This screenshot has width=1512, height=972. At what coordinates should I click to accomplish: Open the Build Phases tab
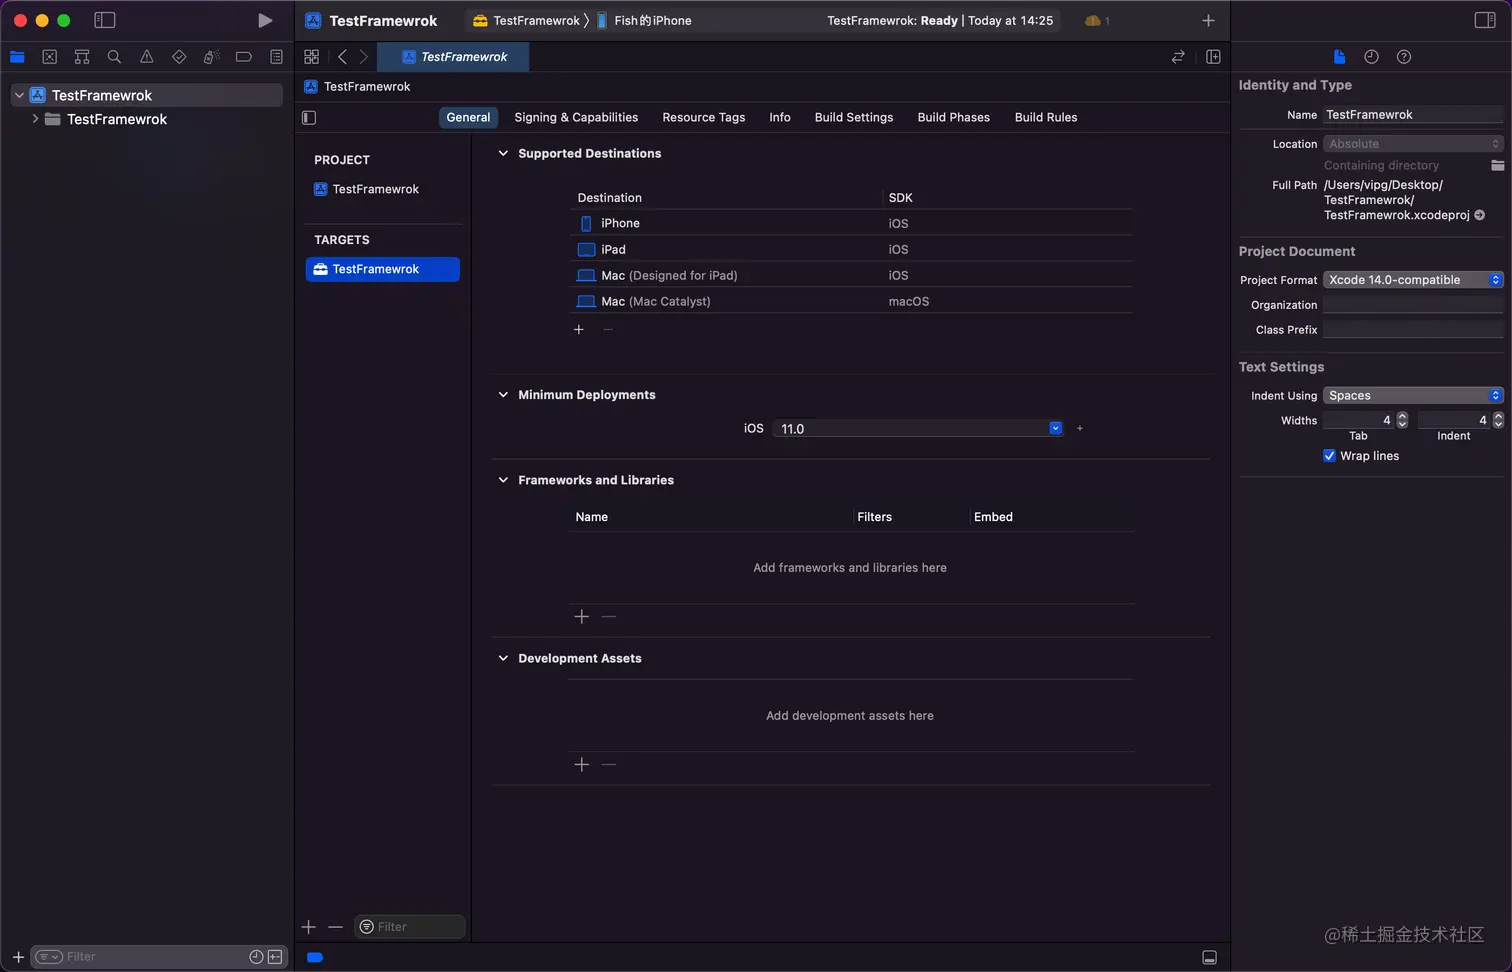[x=954, y=117]
